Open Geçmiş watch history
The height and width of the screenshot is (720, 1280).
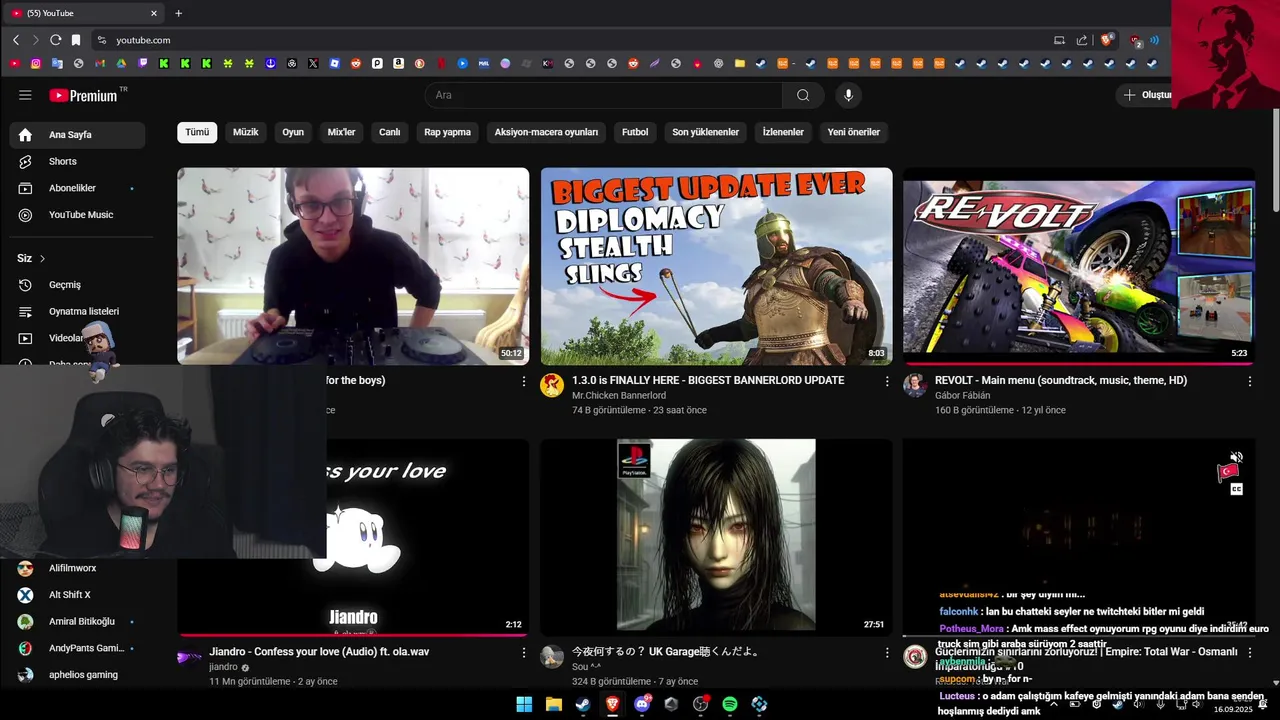pyautogui.click(x=77, y=285)
